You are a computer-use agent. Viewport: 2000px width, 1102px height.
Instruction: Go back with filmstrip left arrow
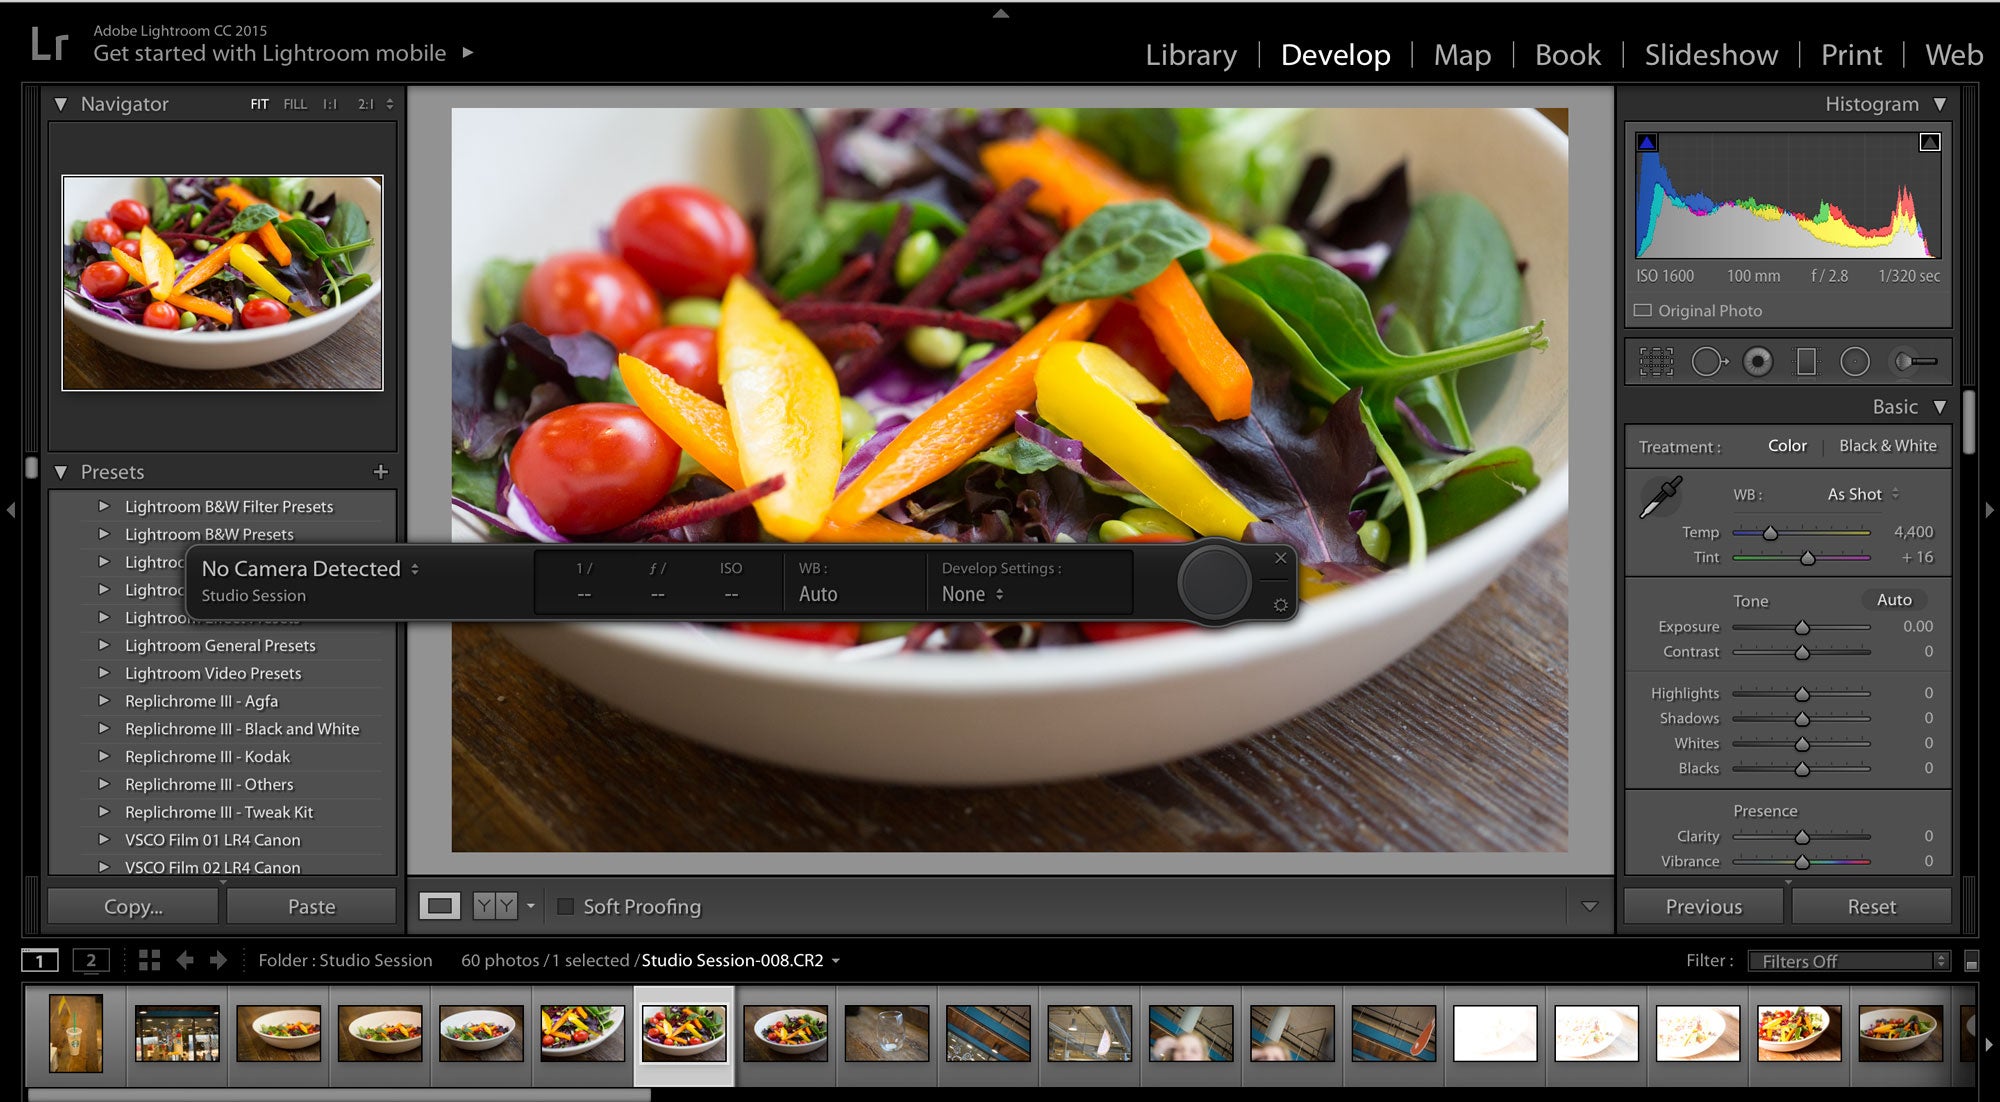pyautogui.click(x=185, y=960)
